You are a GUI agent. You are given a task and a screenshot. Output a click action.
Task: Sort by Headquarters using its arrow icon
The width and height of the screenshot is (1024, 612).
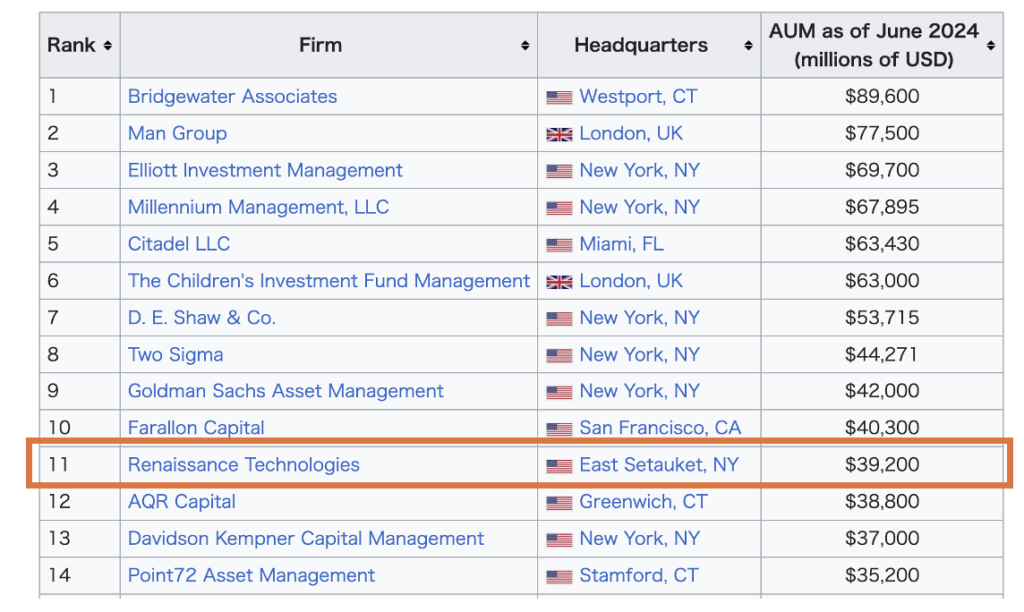tap(748, 45)
